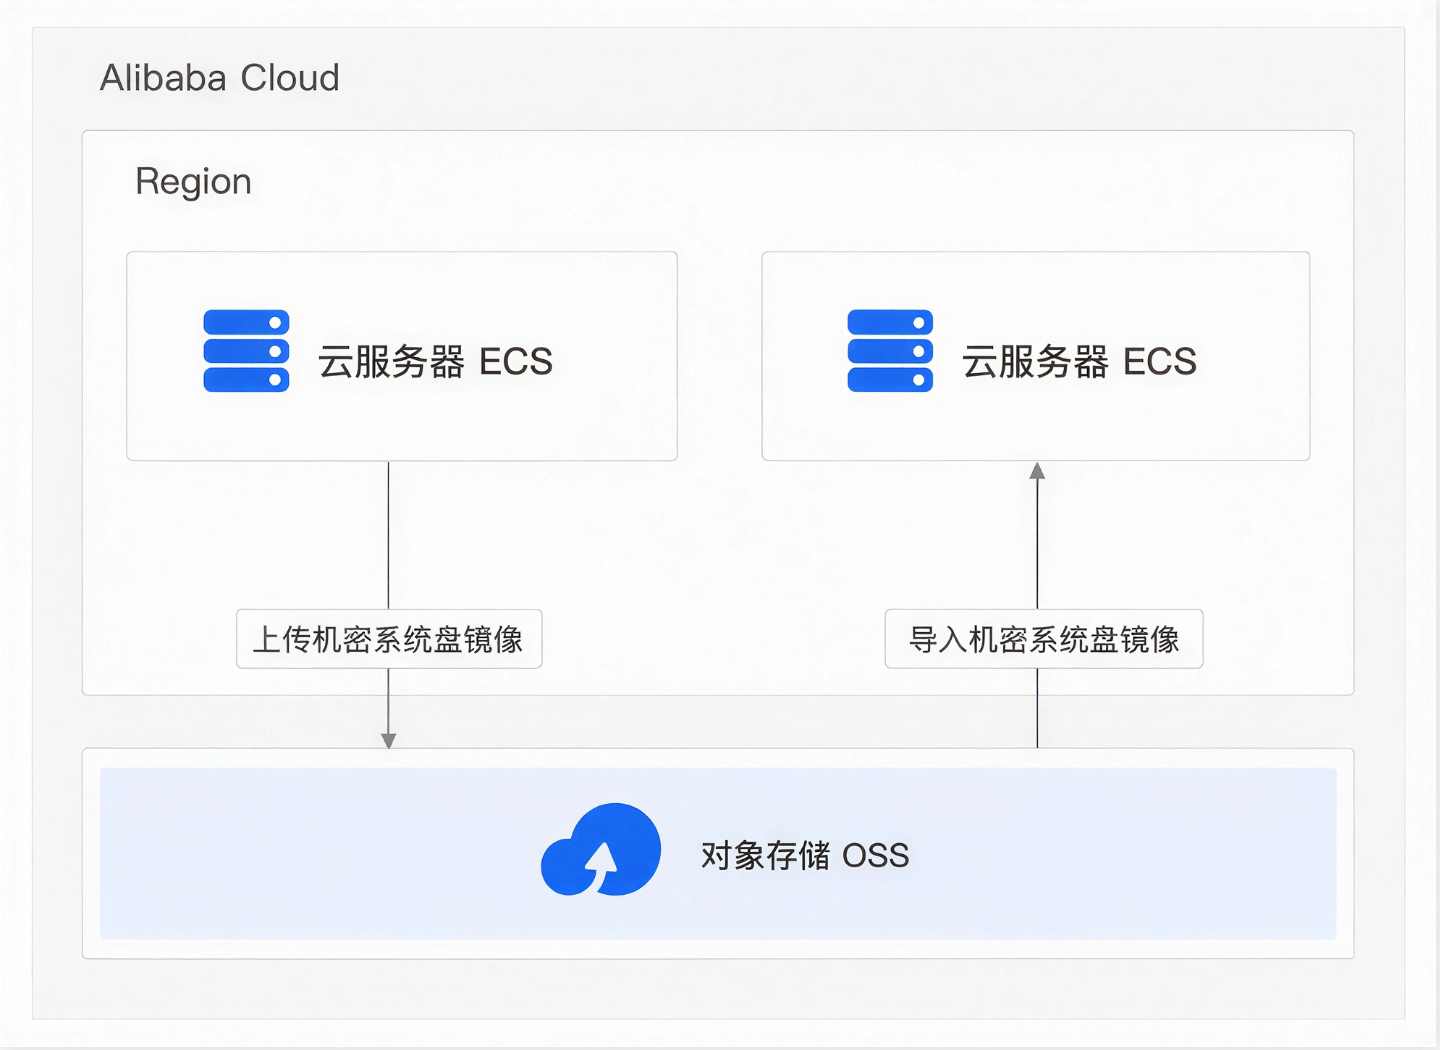Click the OSS cloud upload icon
Image resolution: width=1440 pixels, height=1050 pixels.
[601, 850]
